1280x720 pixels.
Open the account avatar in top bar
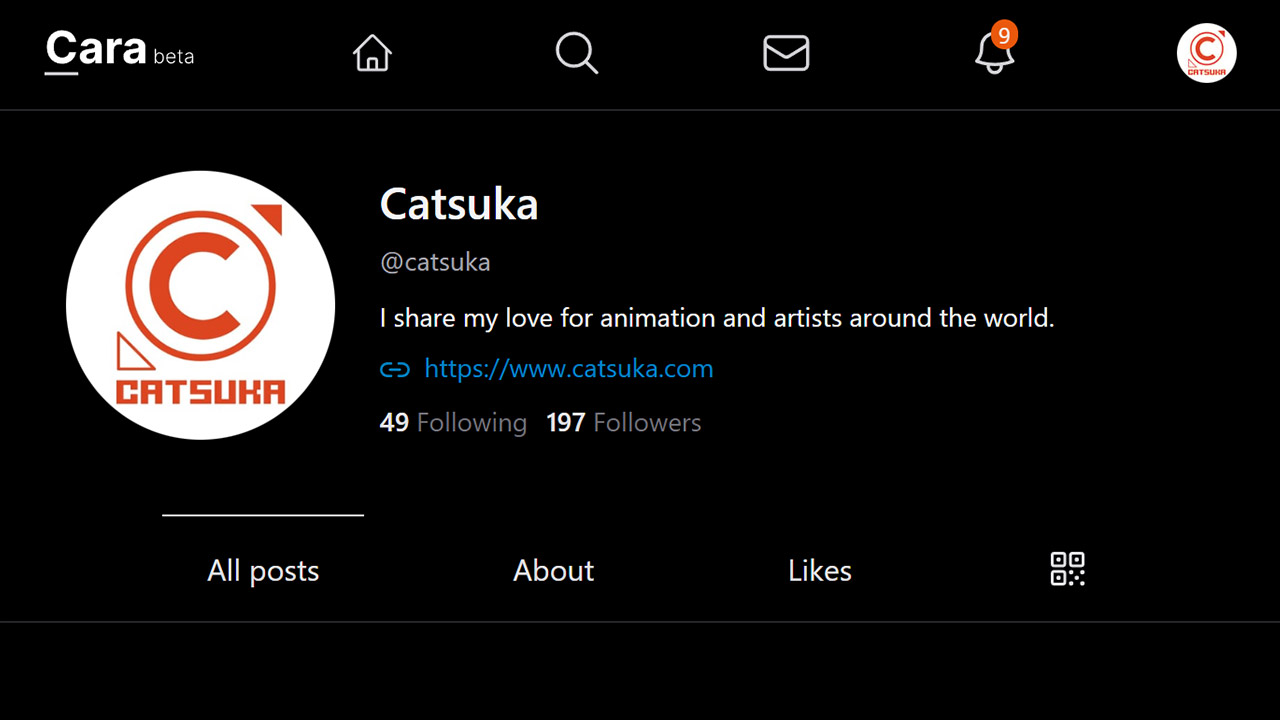click(1207, 53)
